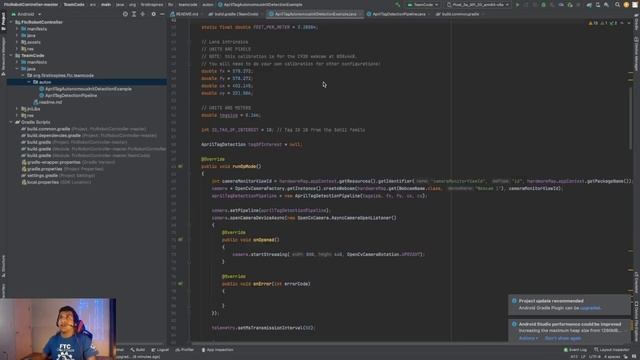
Task: Click the webcam overlay thumbnail
Action: click(58, 329)
